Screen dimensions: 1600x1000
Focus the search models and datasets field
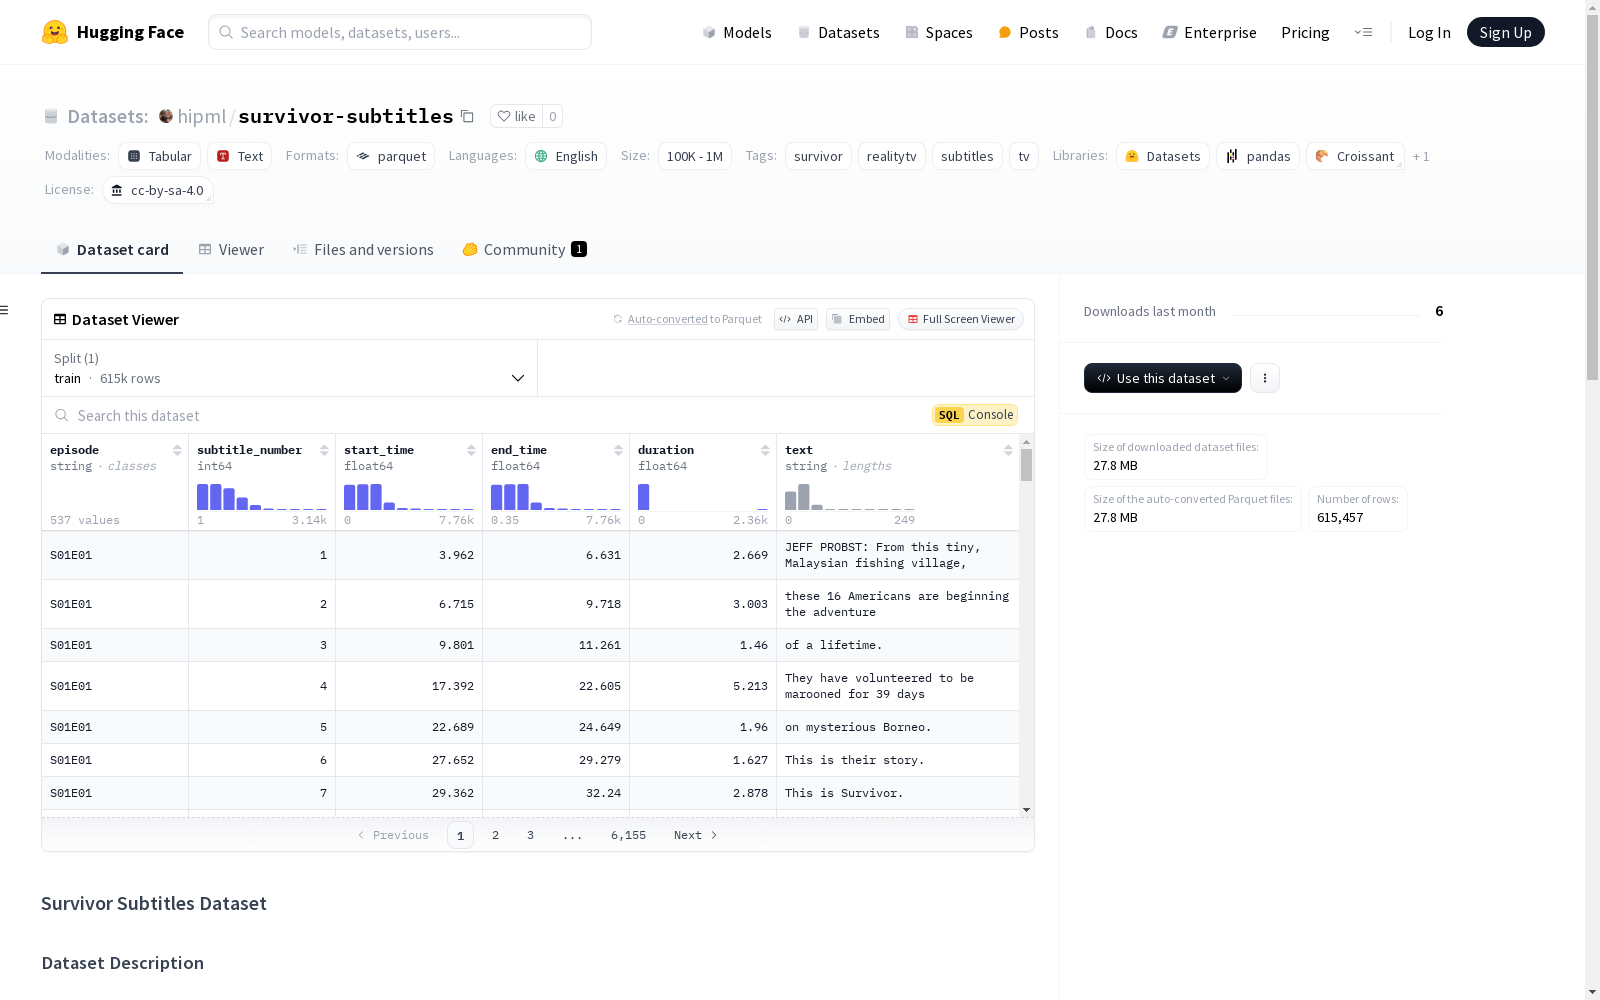coord(400,32)
